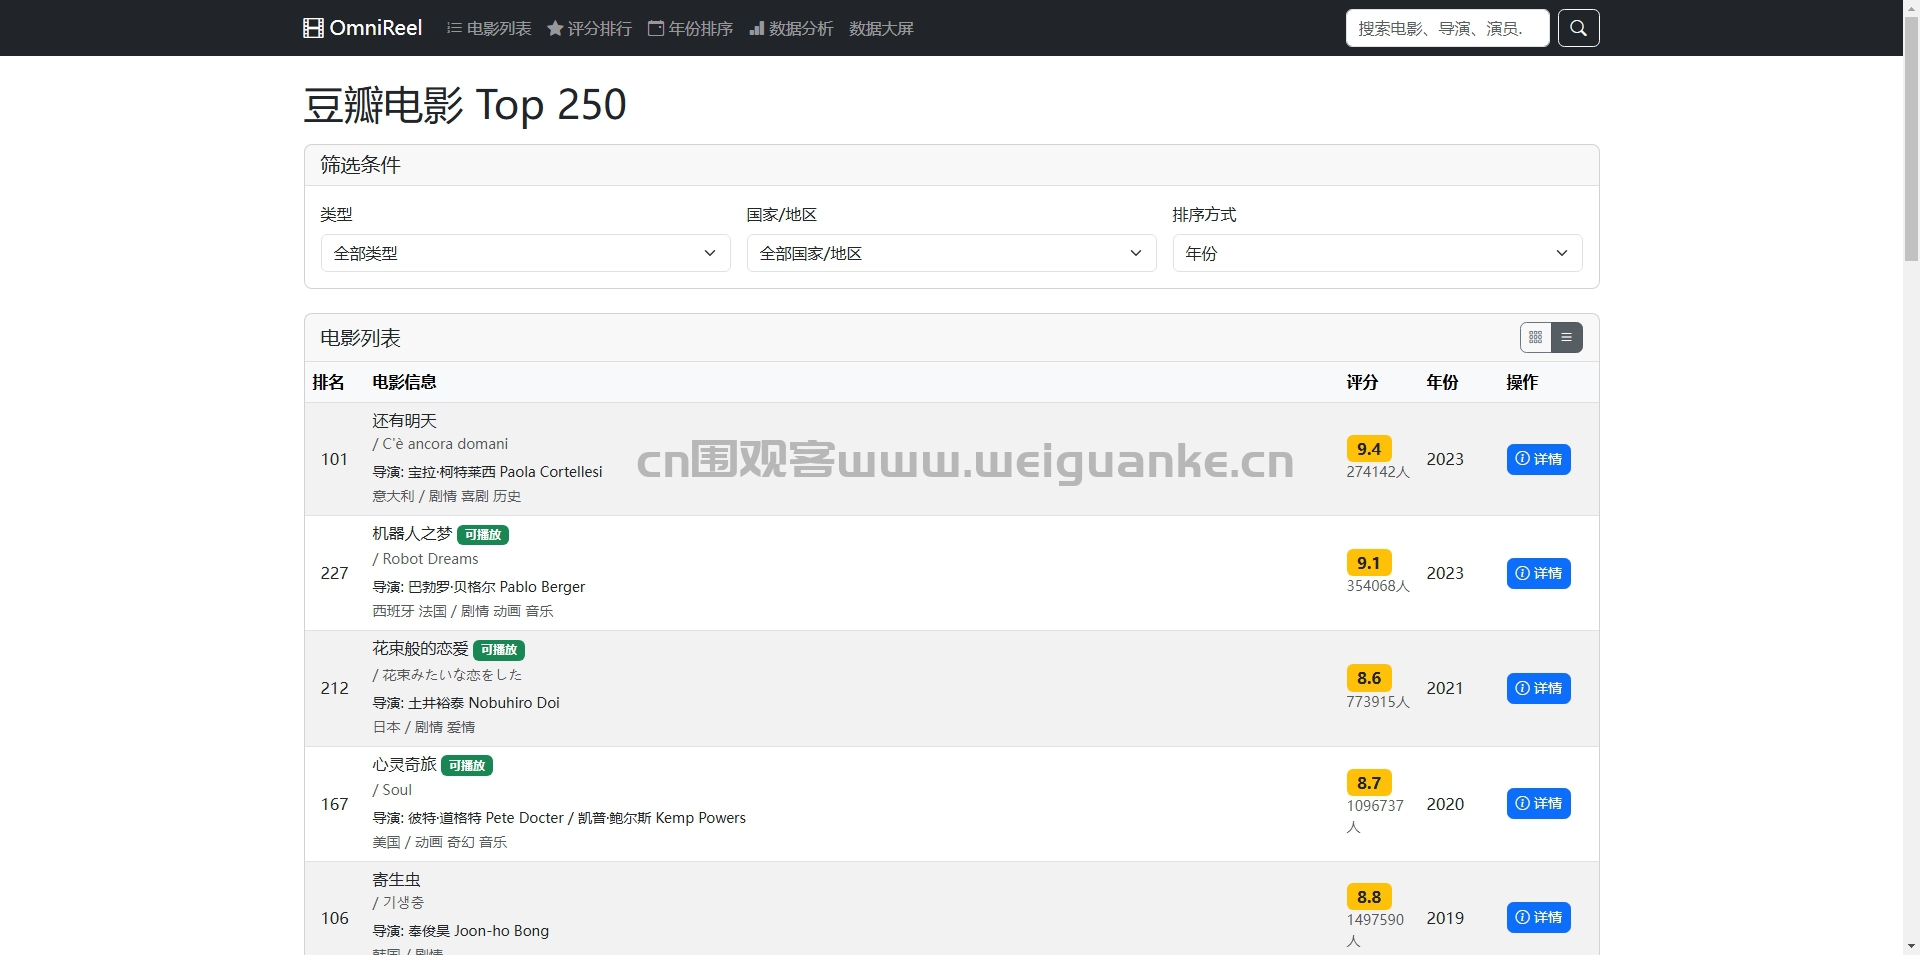
Task: Click the movie title 机器人之梦
Action: [x=412, y=534]
